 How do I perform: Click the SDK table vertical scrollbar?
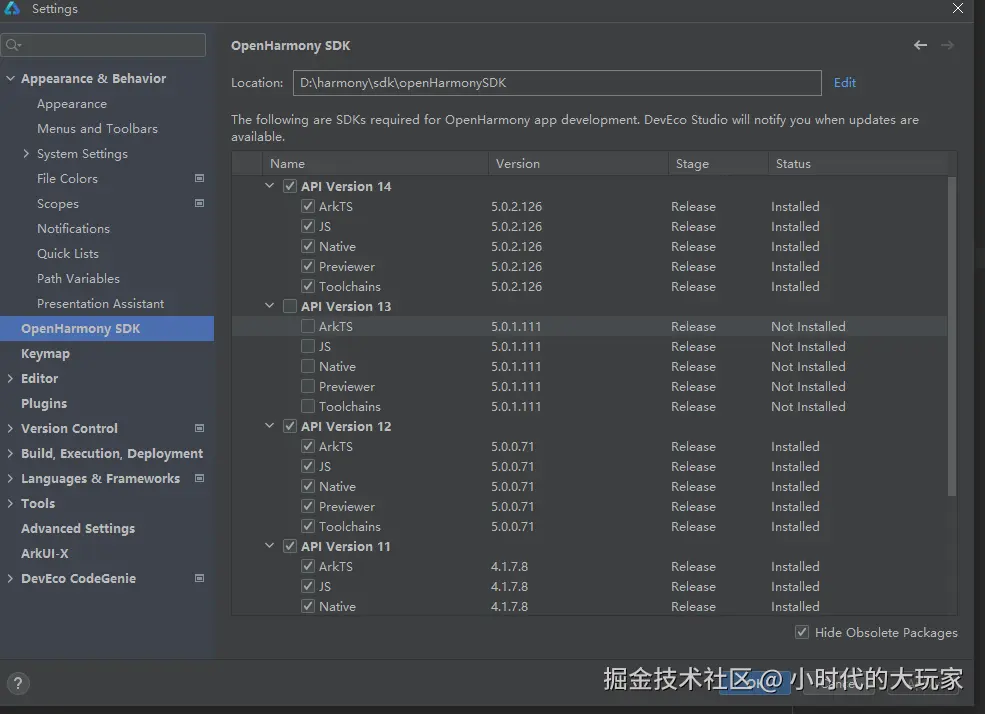click(952, 337)
